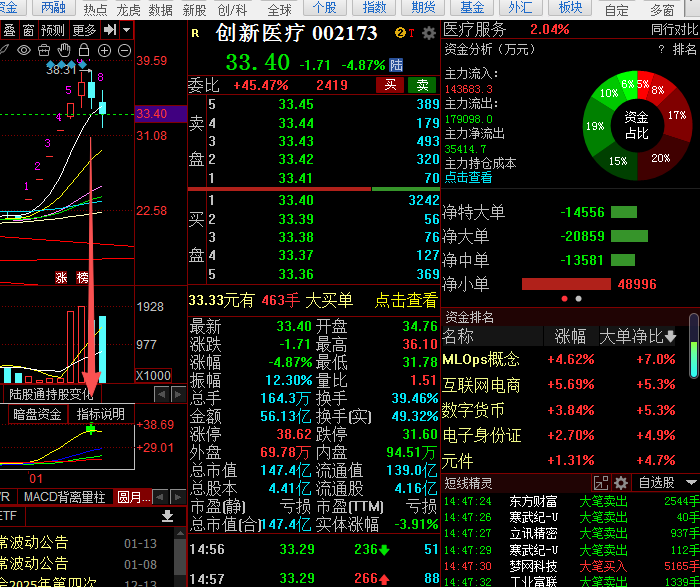
Task: Click the download arrow icon near ETF
Action: [167, 516]
